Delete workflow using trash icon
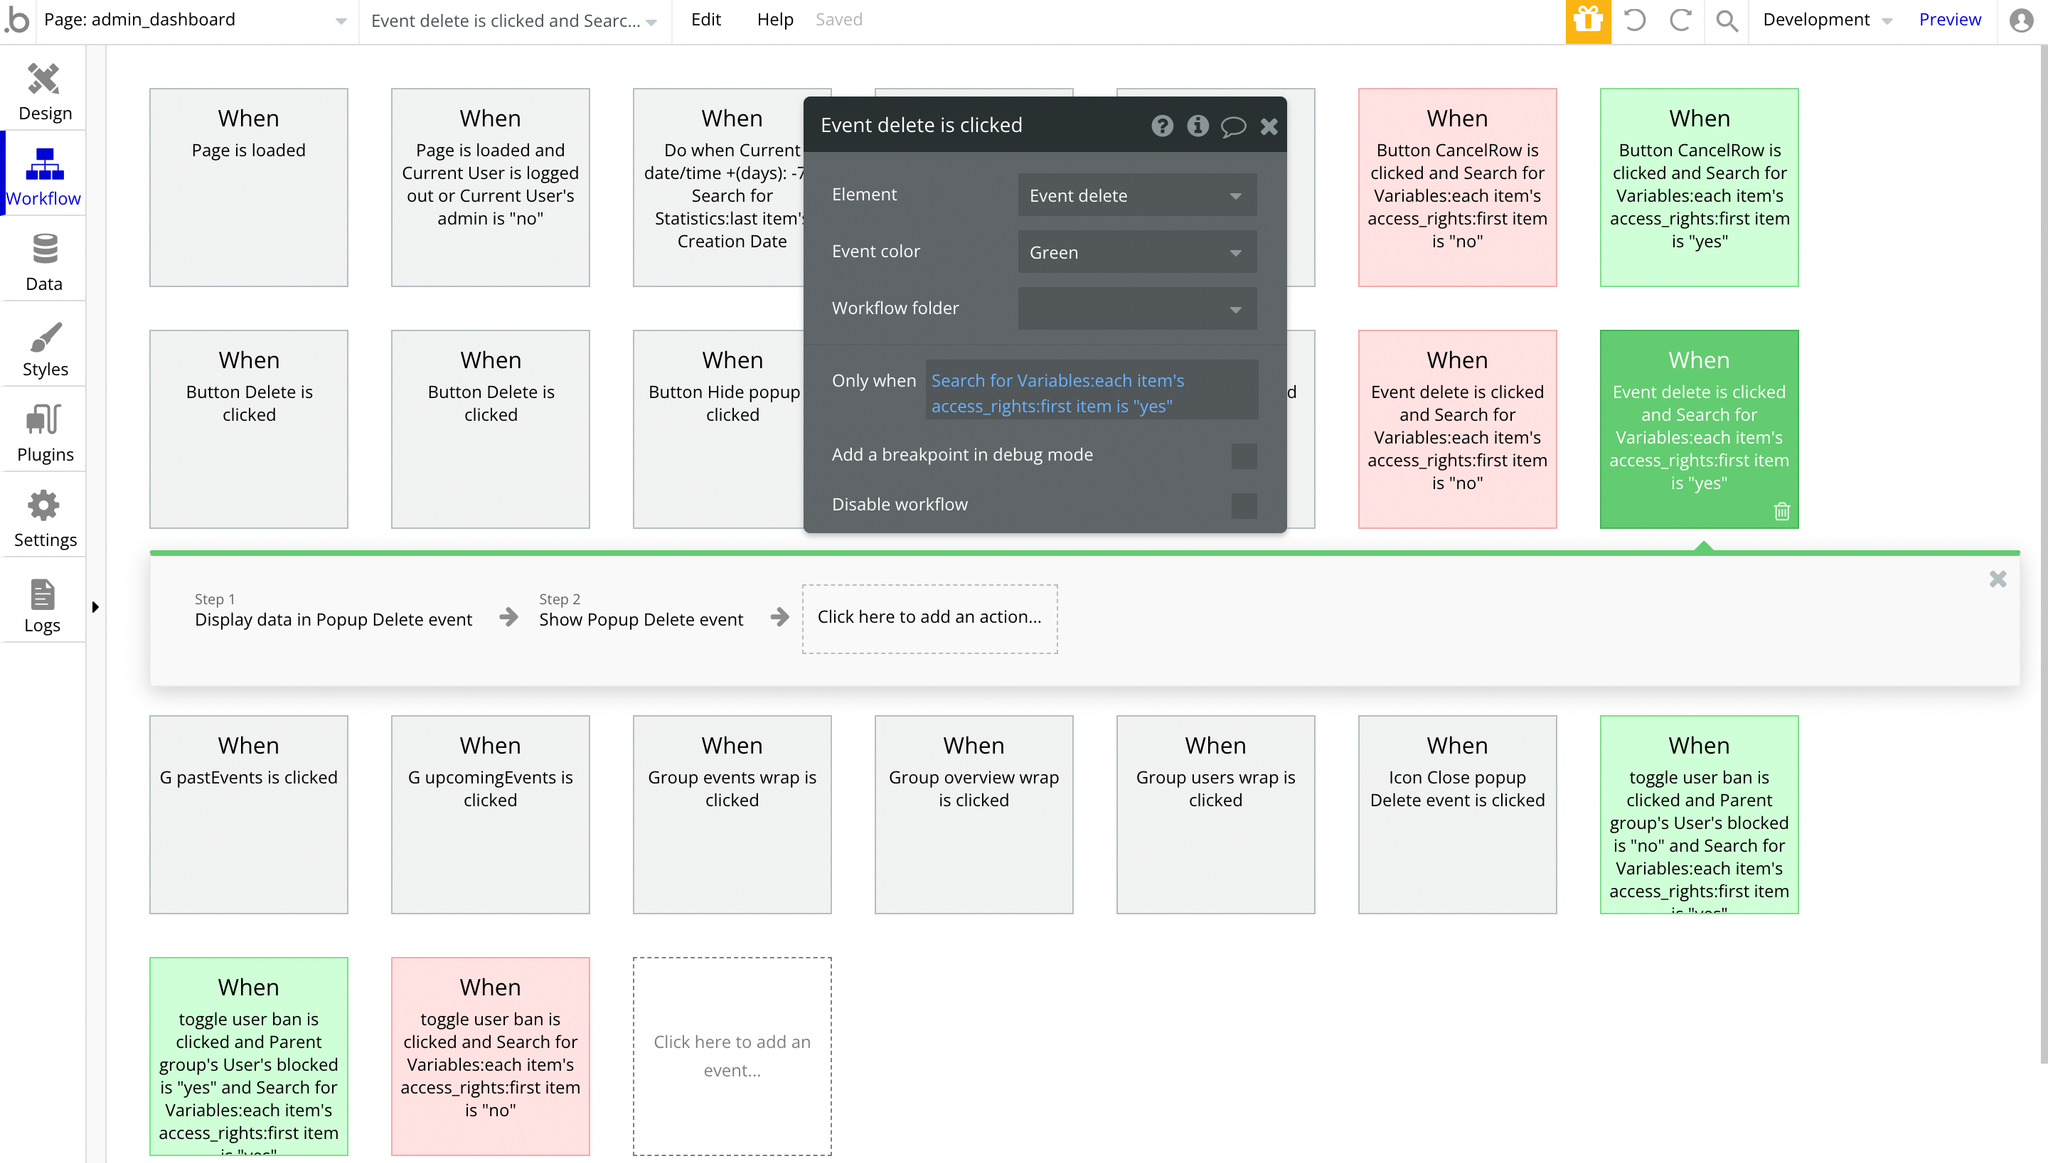The image size is (2048, 1163). (1781, 512)
